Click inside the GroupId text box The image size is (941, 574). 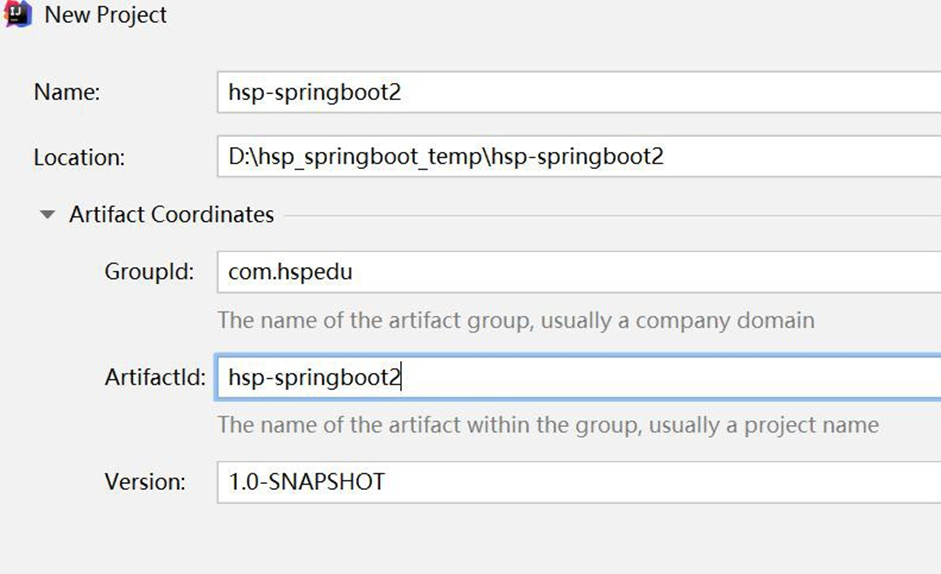(x=578, y=272)
